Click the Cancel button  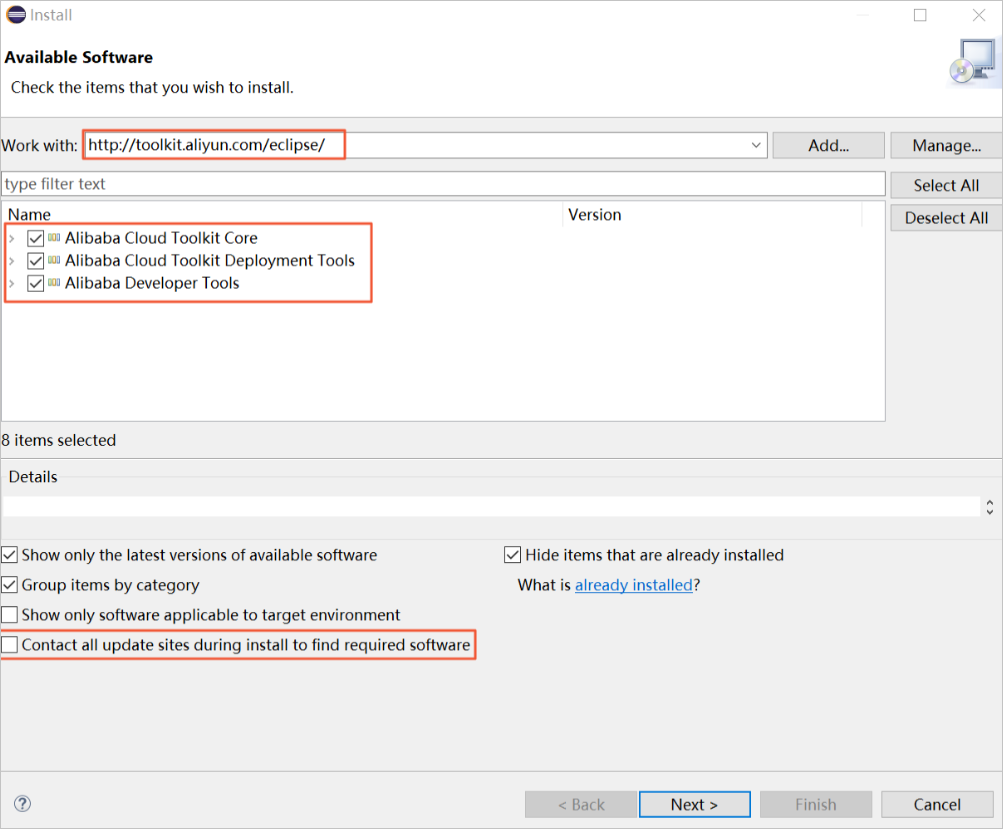[937, 804]
